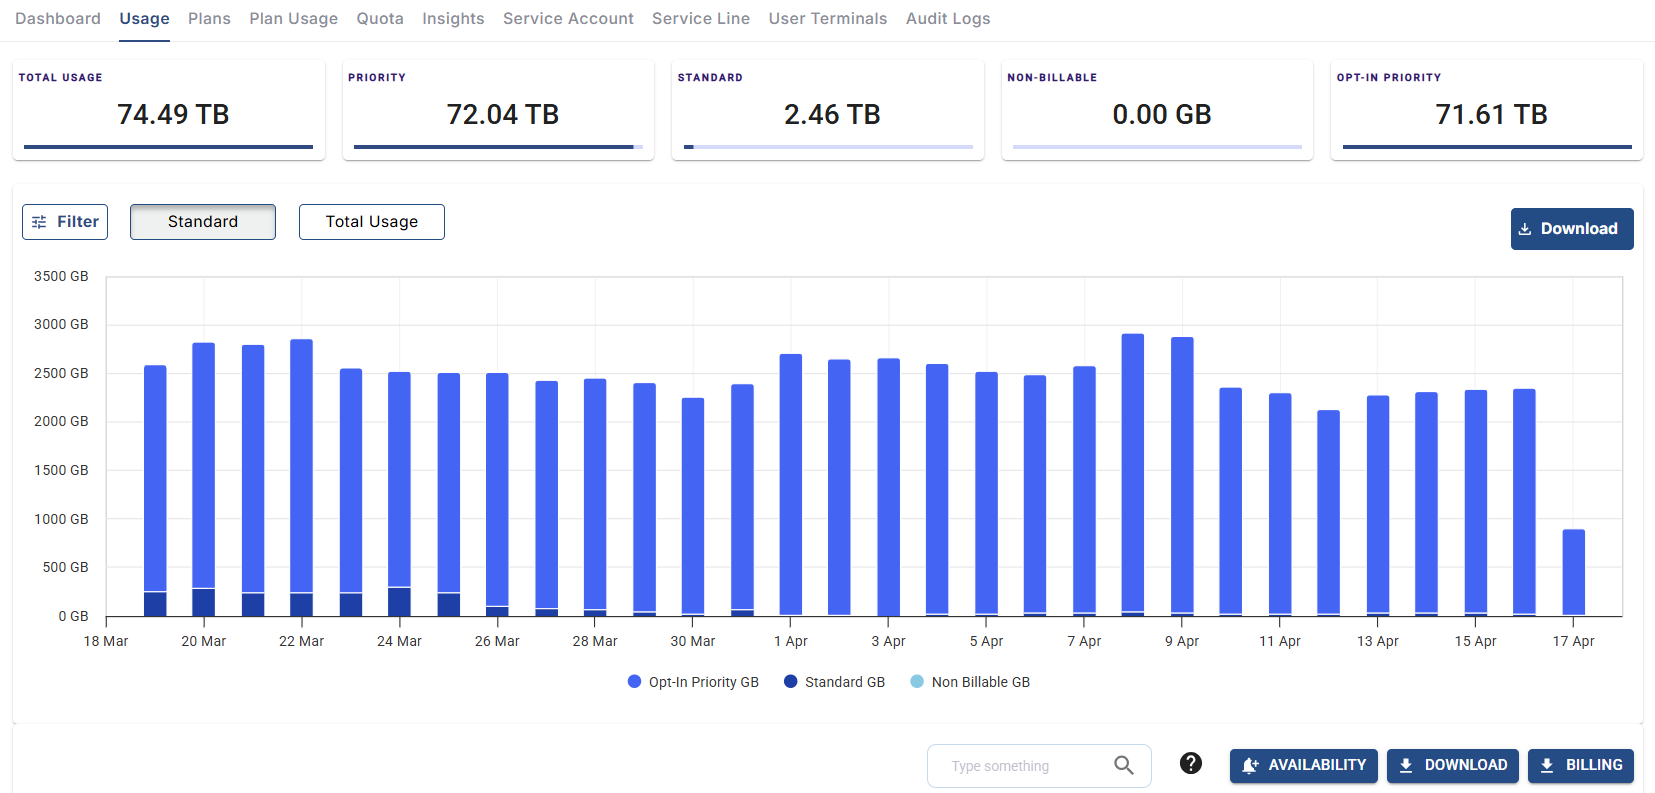The height and width of the screenshot is (793, 1655).
Task: Click the Type something search field
Action: click(x=1025, y=766)
